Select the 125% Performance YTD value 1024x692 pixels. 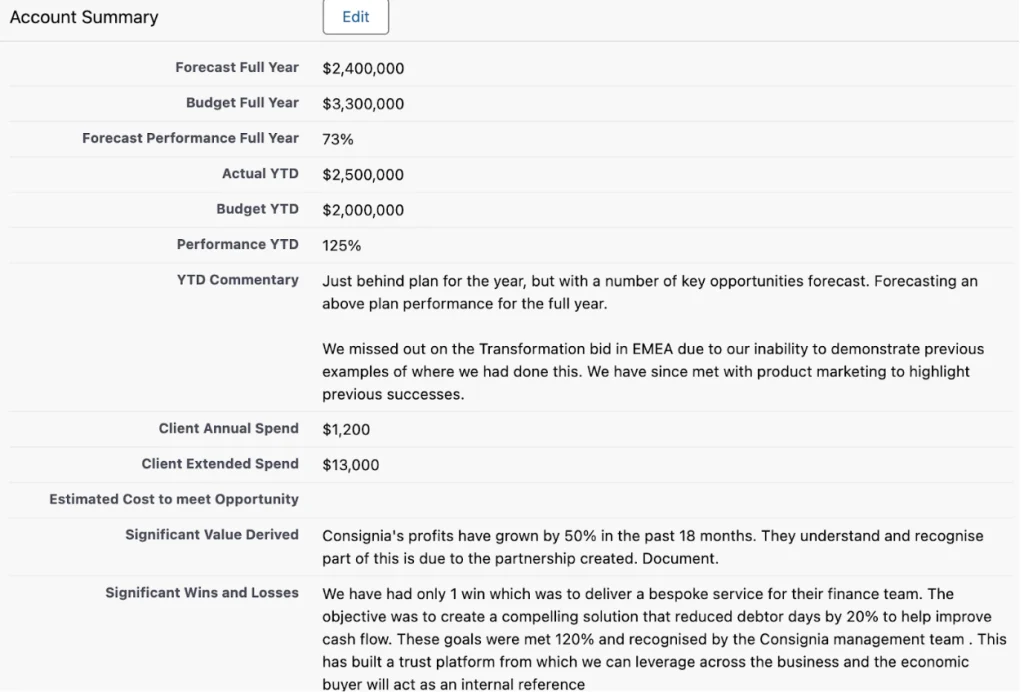pyautogui.click(x=342, y=245)
